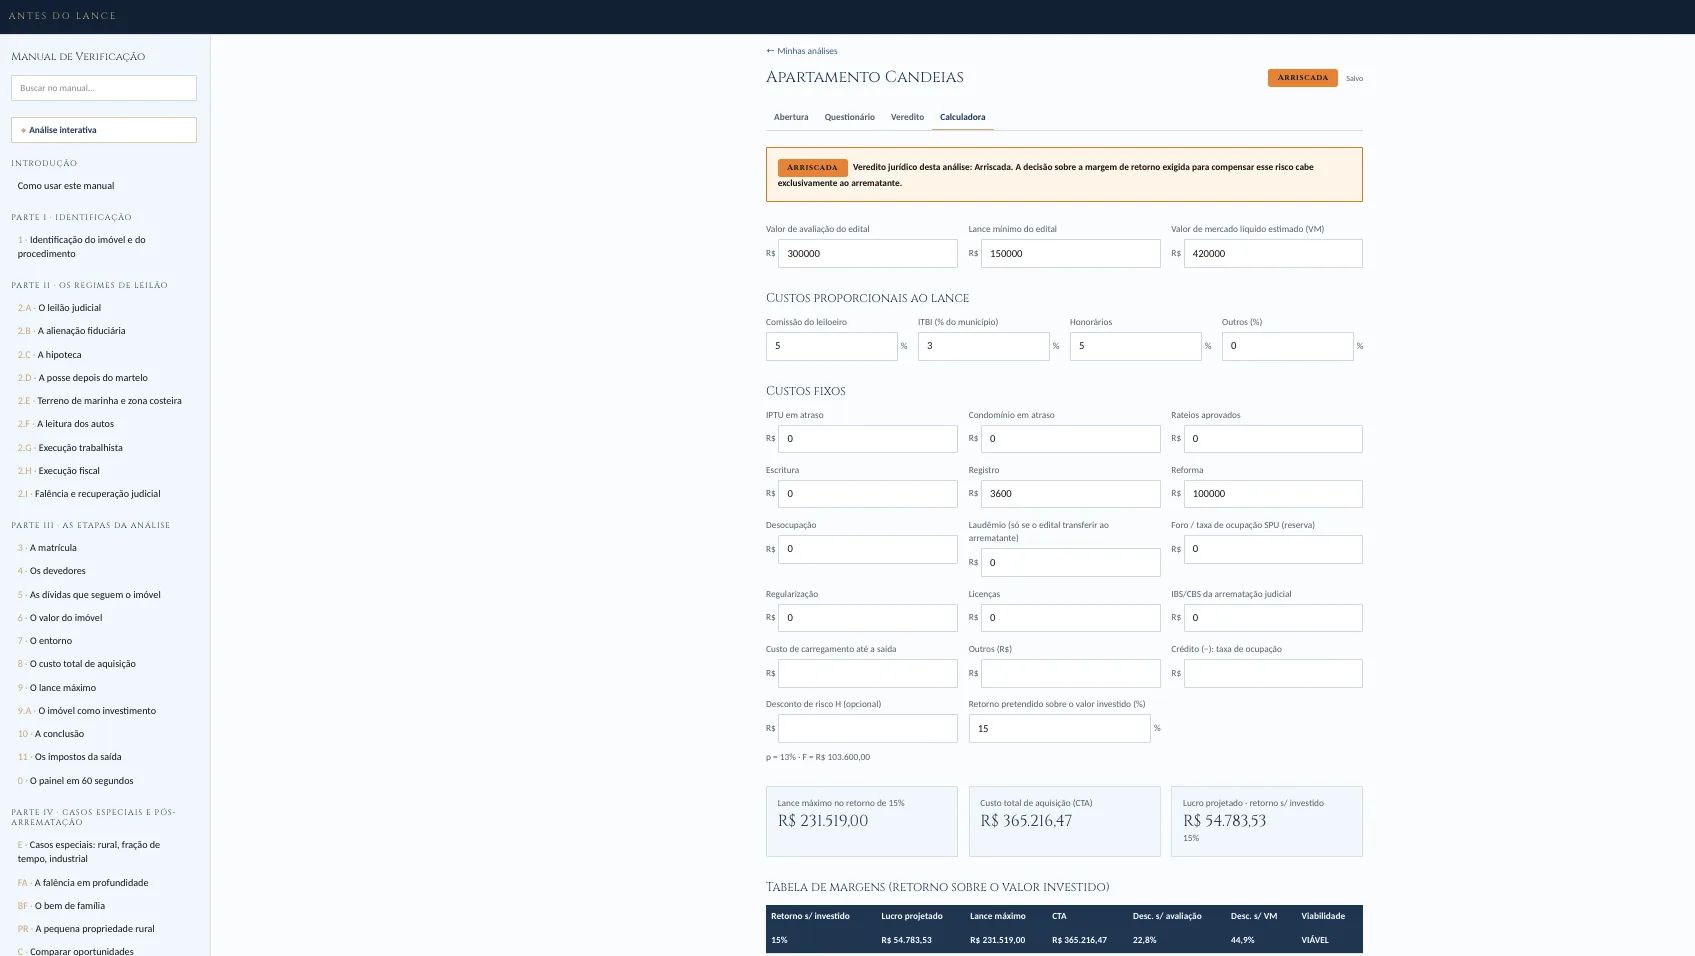Select the Calculadora tab
This screenshot has width=1695, height=956.
[962, 117]
